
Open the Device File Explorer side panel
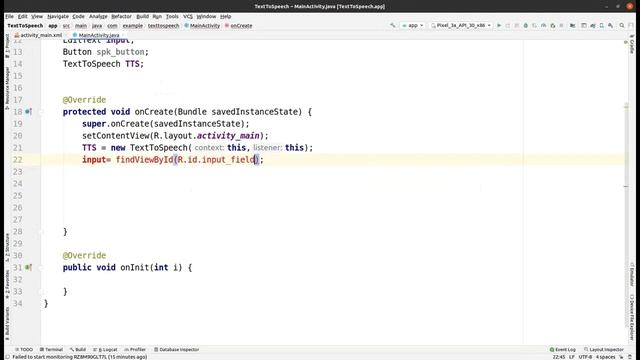pos(631,317)
